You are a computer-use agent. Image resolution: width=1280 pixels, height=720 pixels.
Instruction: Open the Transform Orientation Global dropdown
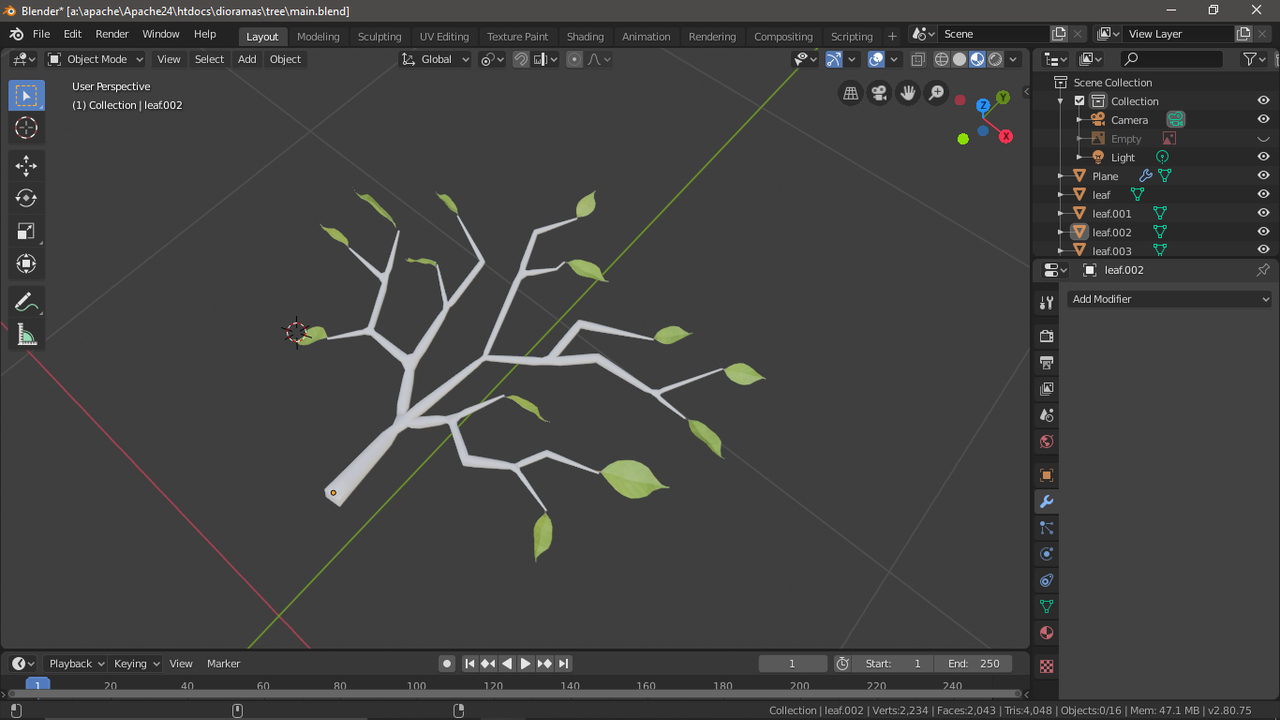coord(435,59)
